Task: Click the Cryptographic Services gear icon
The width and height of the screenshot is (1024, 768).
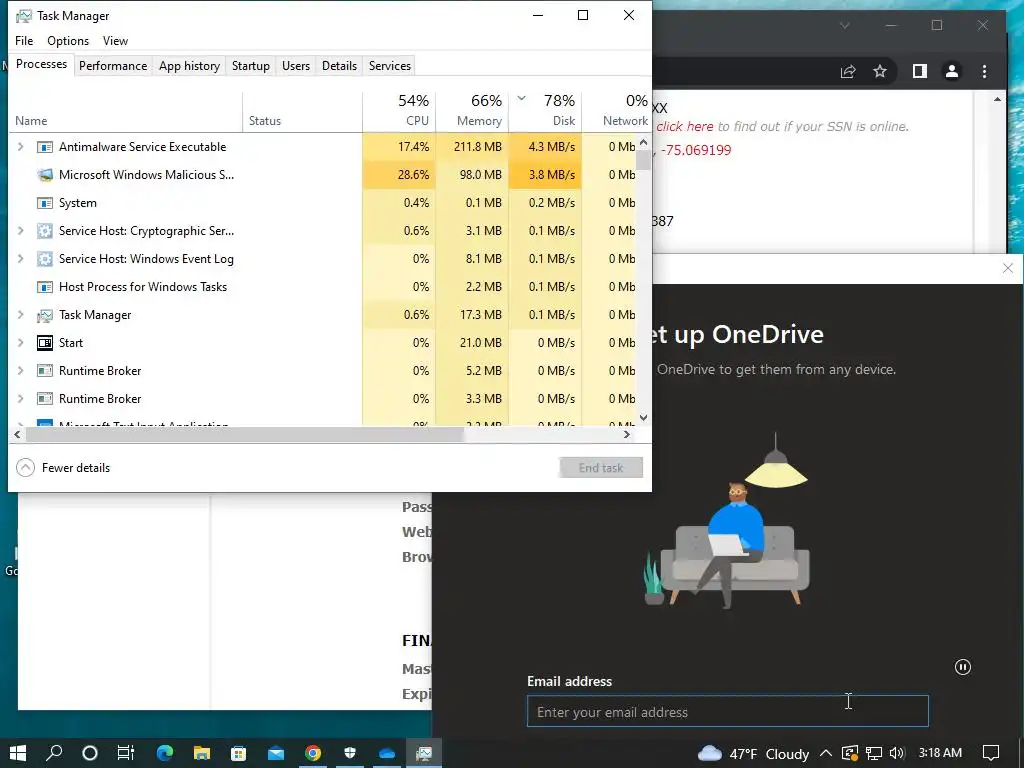Action: (44, 231)
